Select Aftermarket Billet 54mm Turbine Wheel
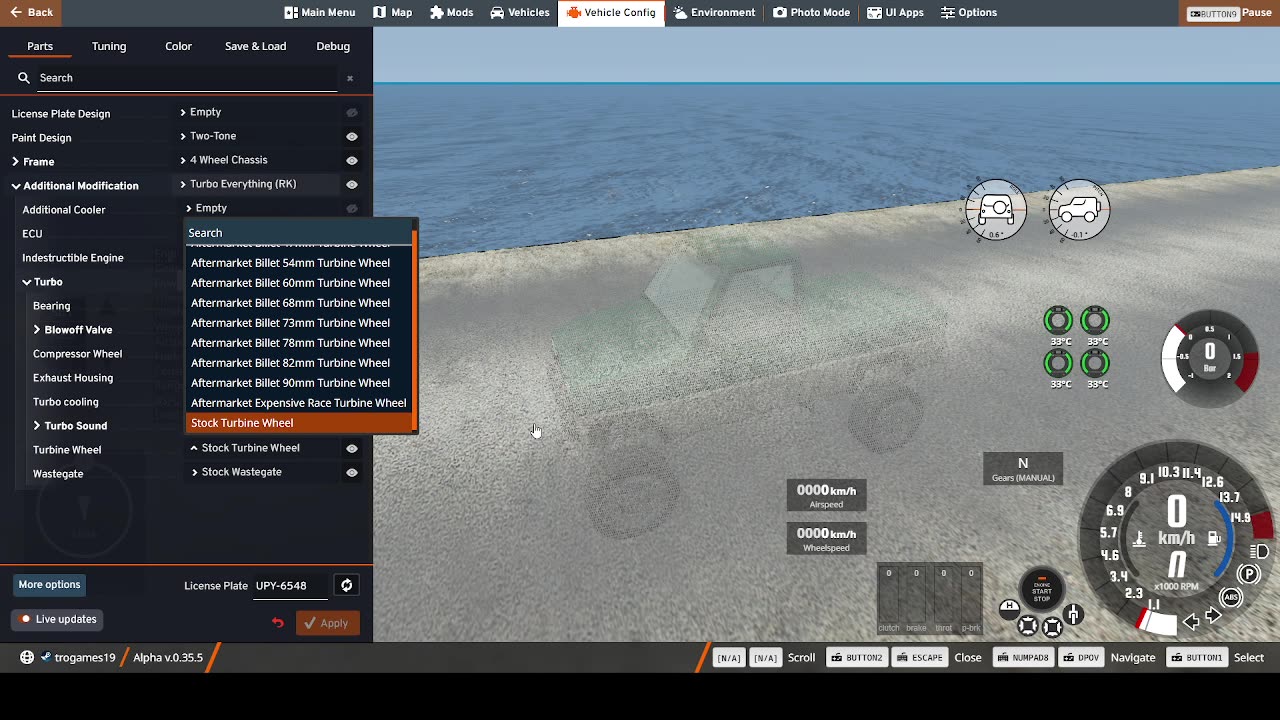 coord(298,263)
